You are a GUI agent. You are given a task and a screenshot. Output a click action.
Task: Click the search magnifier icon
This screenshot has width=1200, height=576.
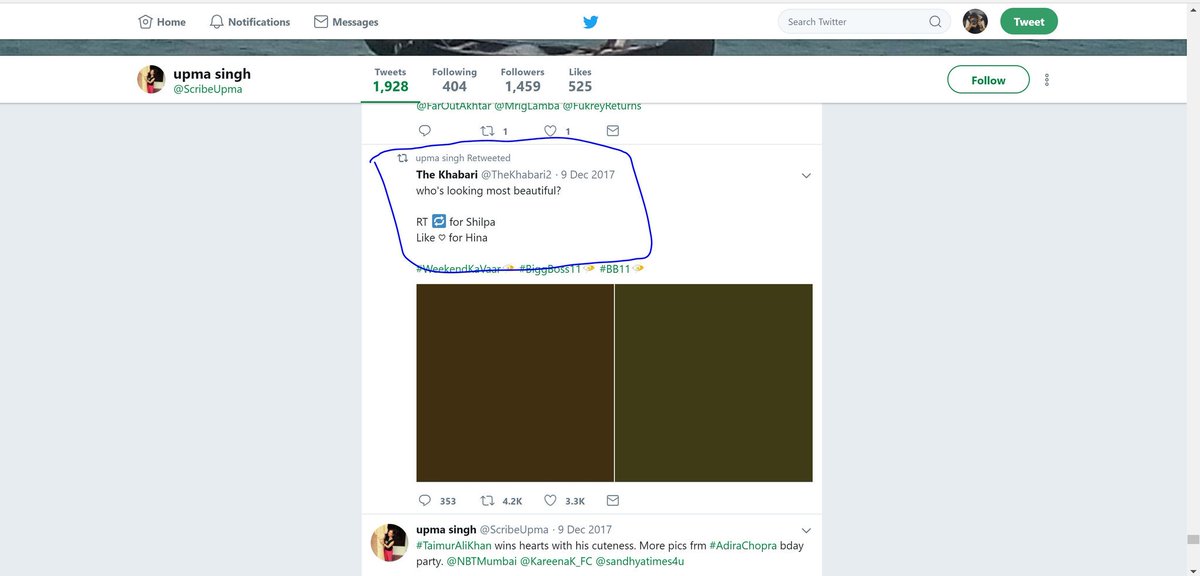point(935,21)
